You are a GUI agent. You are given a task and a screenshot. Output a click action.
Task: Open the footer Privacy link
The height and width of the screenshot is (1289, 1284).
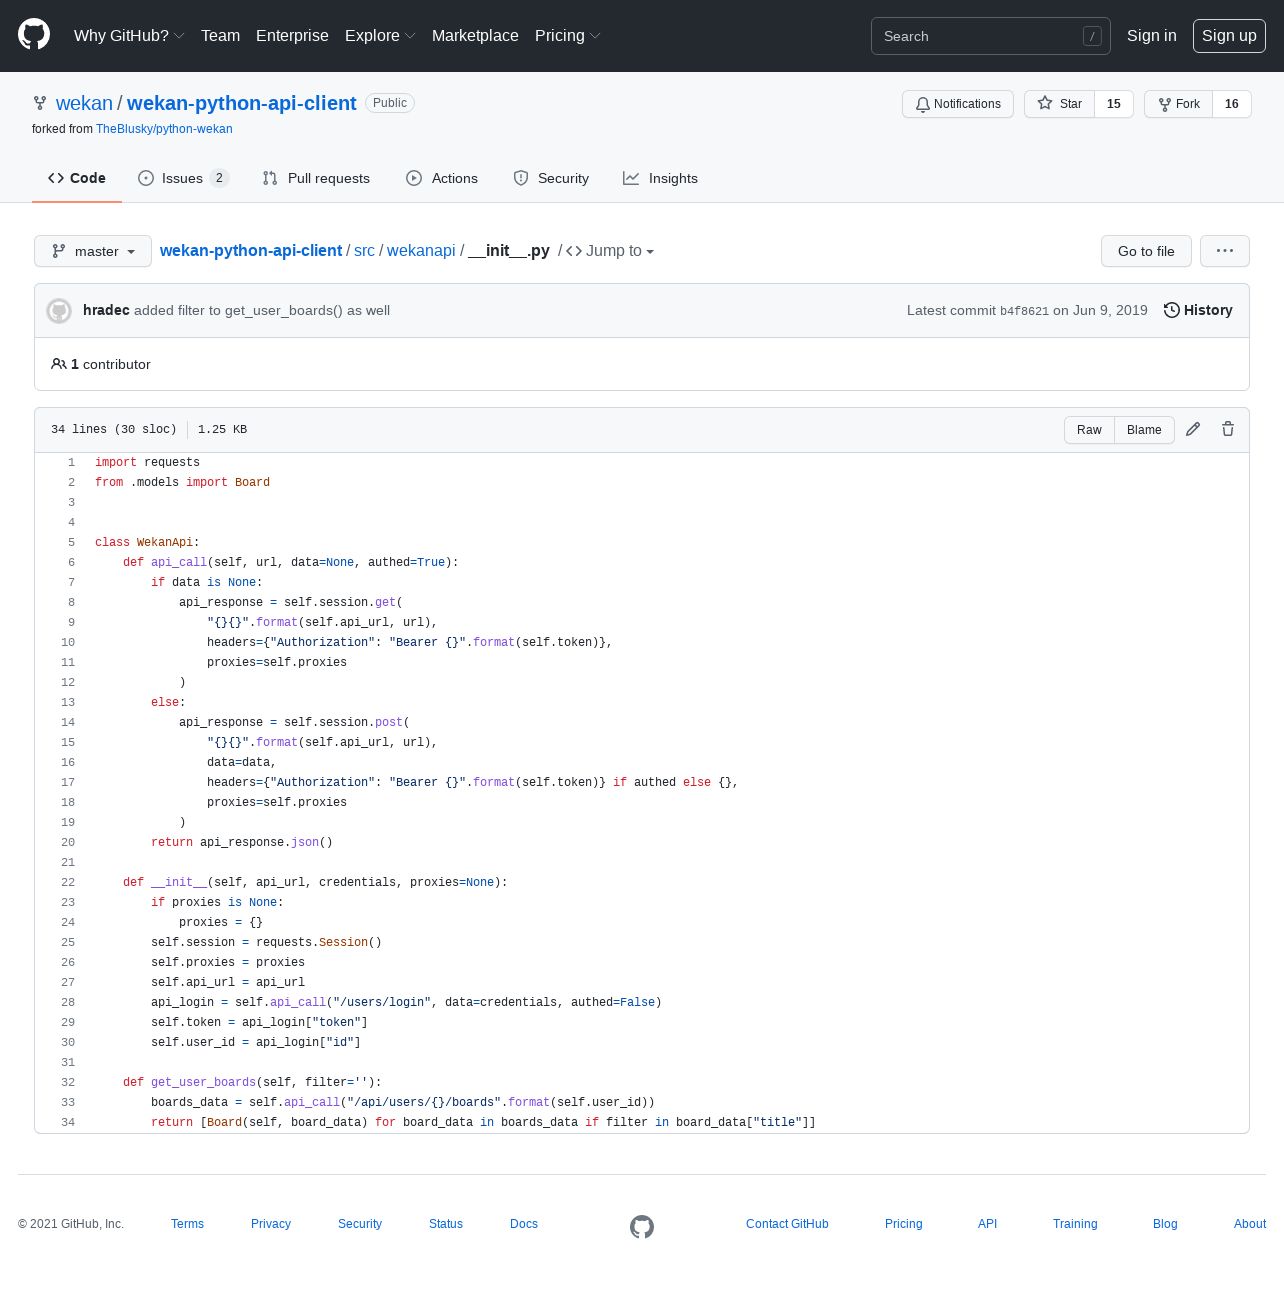[271, 1224]
